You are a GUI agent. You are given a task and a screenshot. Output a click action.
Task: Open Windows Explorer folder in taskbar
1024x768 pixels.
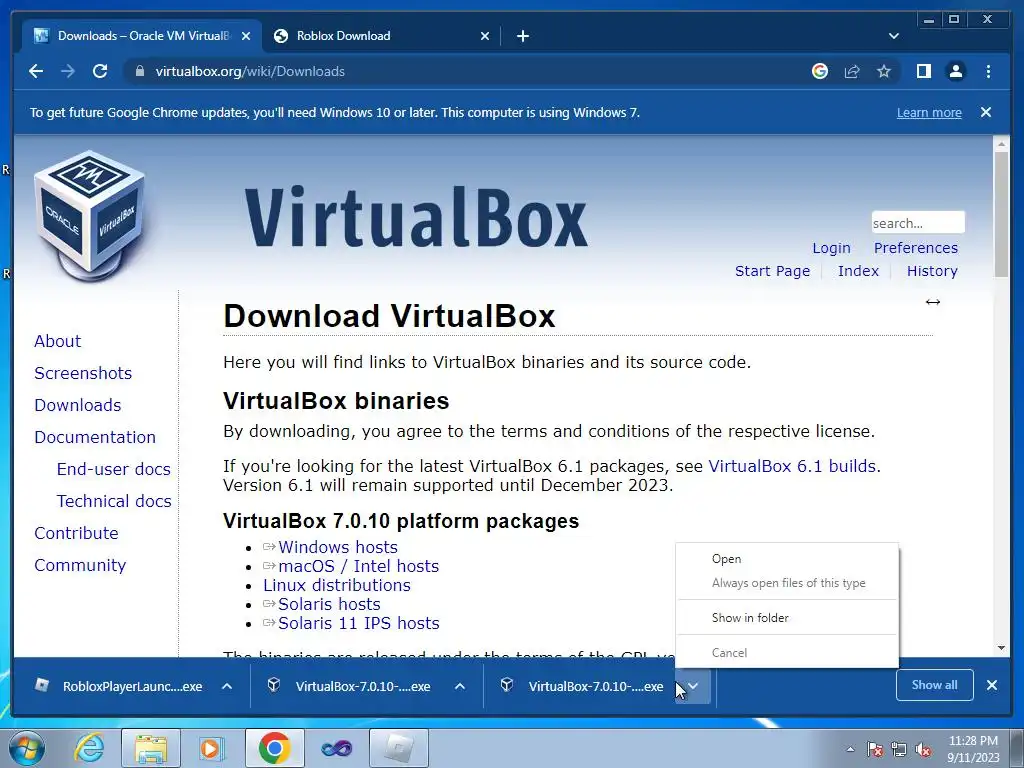(x=150, y=748)
